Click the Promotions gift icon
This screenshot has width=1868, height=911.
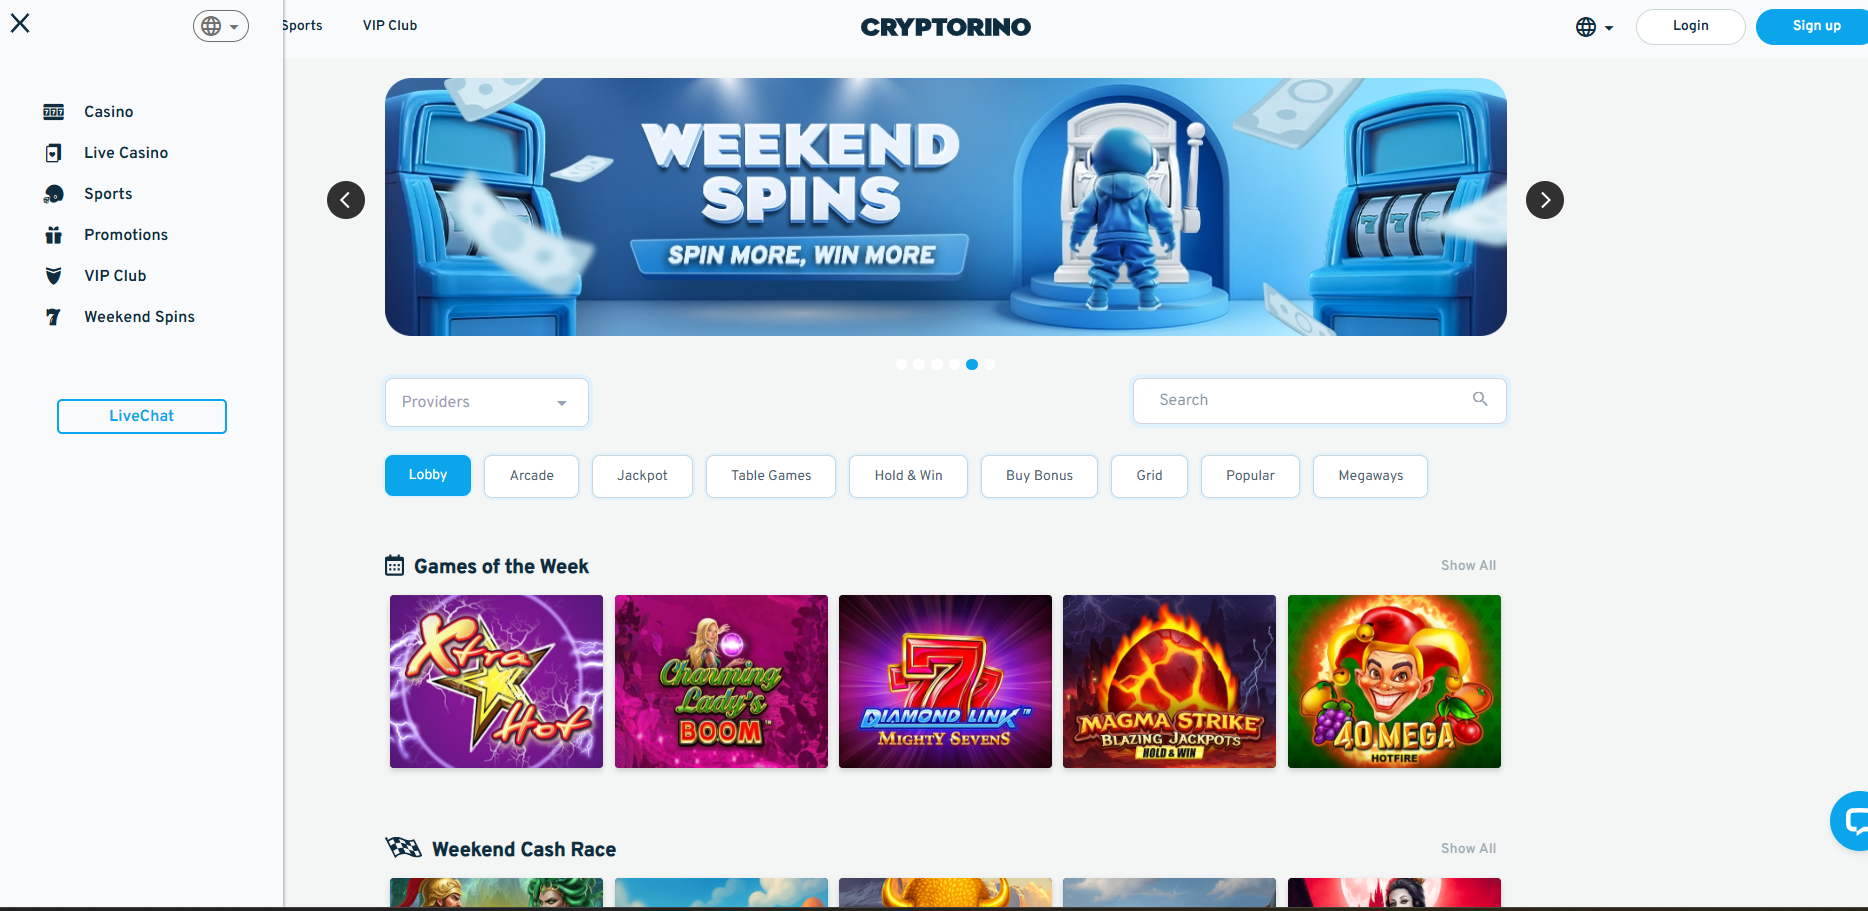(x=54, y=235)
